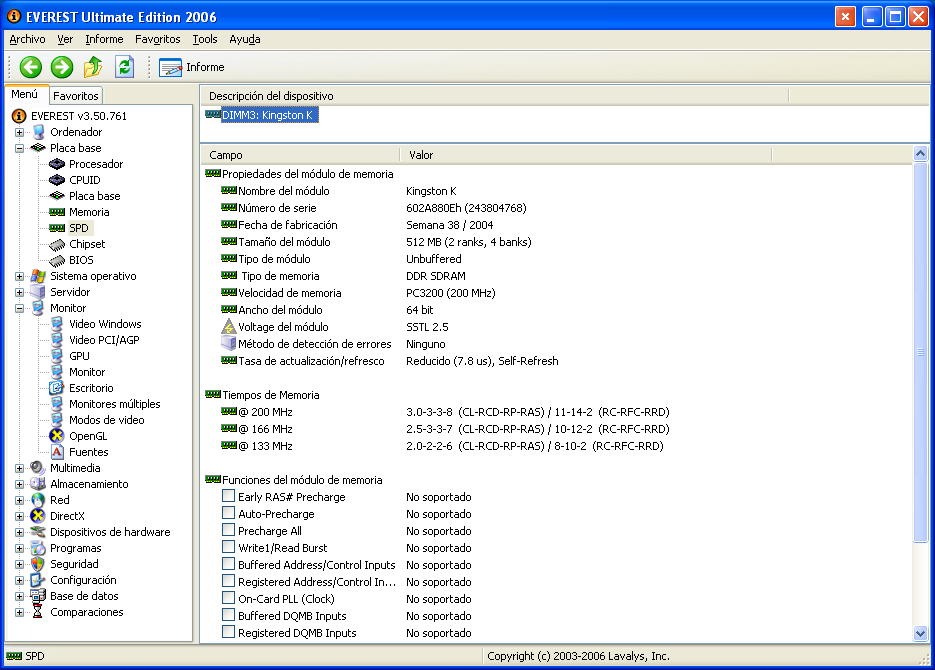Select the OpenGL icon in tree

pos(57,436)
